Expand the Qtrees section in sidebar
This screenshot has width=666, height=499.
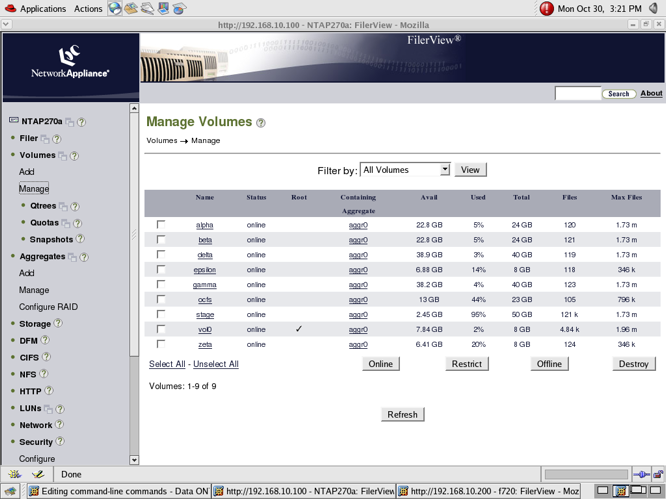(43, 206)
